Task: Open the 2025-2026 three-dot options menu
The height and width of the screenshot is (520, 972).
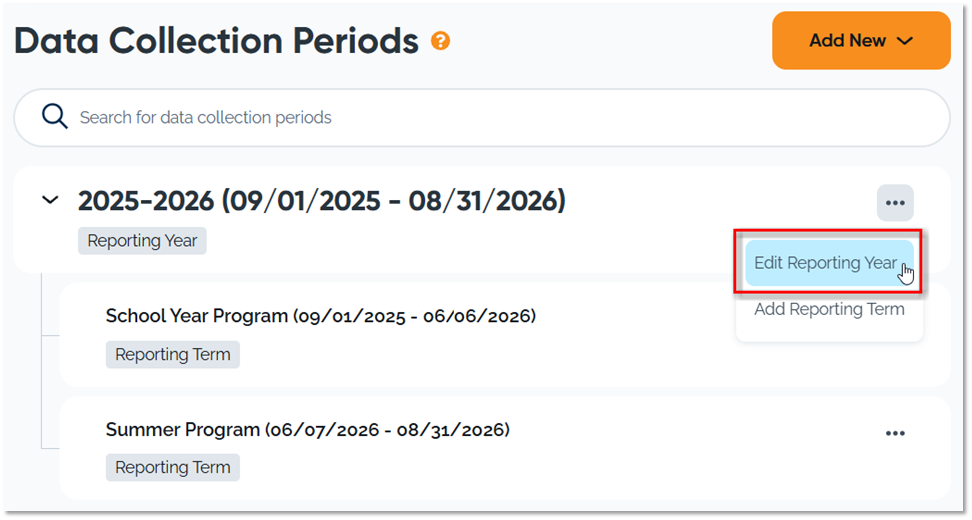Action: tap(895, 203)
